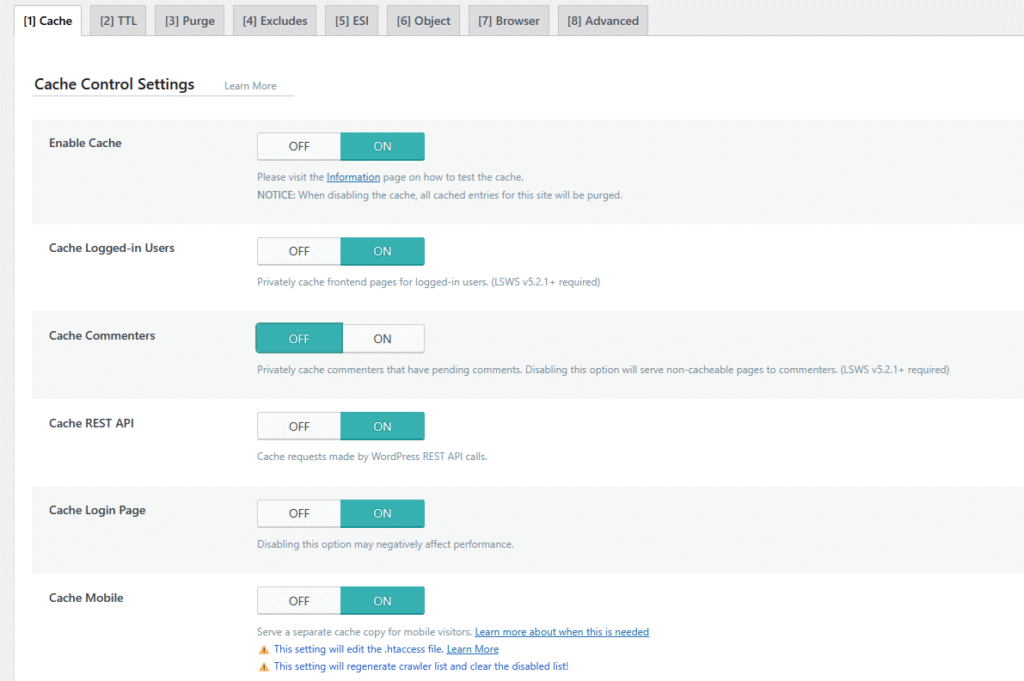Switch Cache Mobile to OFF
The width and height of the screenshot is (1024, 681).
(x=299, y=601)
